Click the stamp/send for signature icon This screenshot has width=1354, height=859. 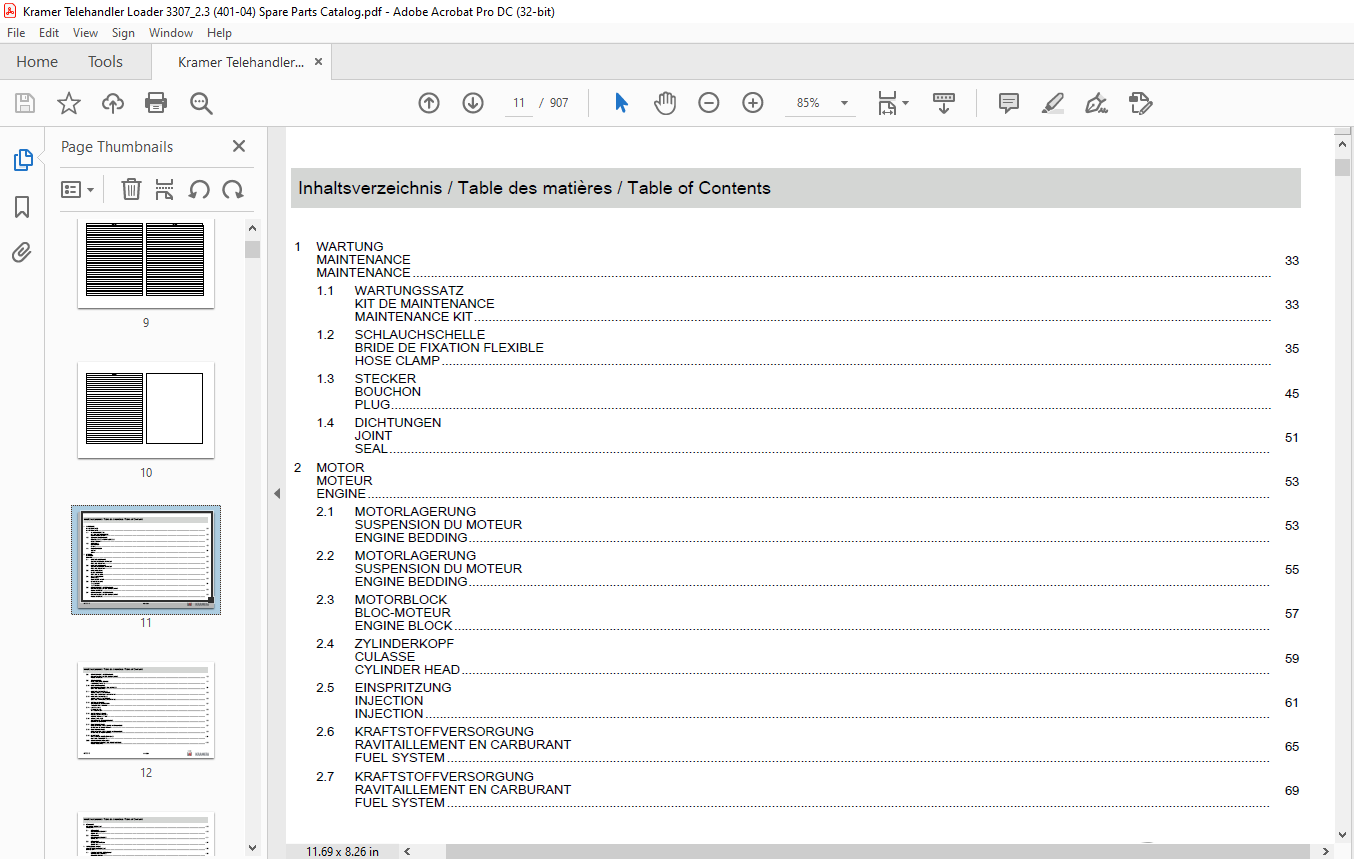click(1140, 103)
